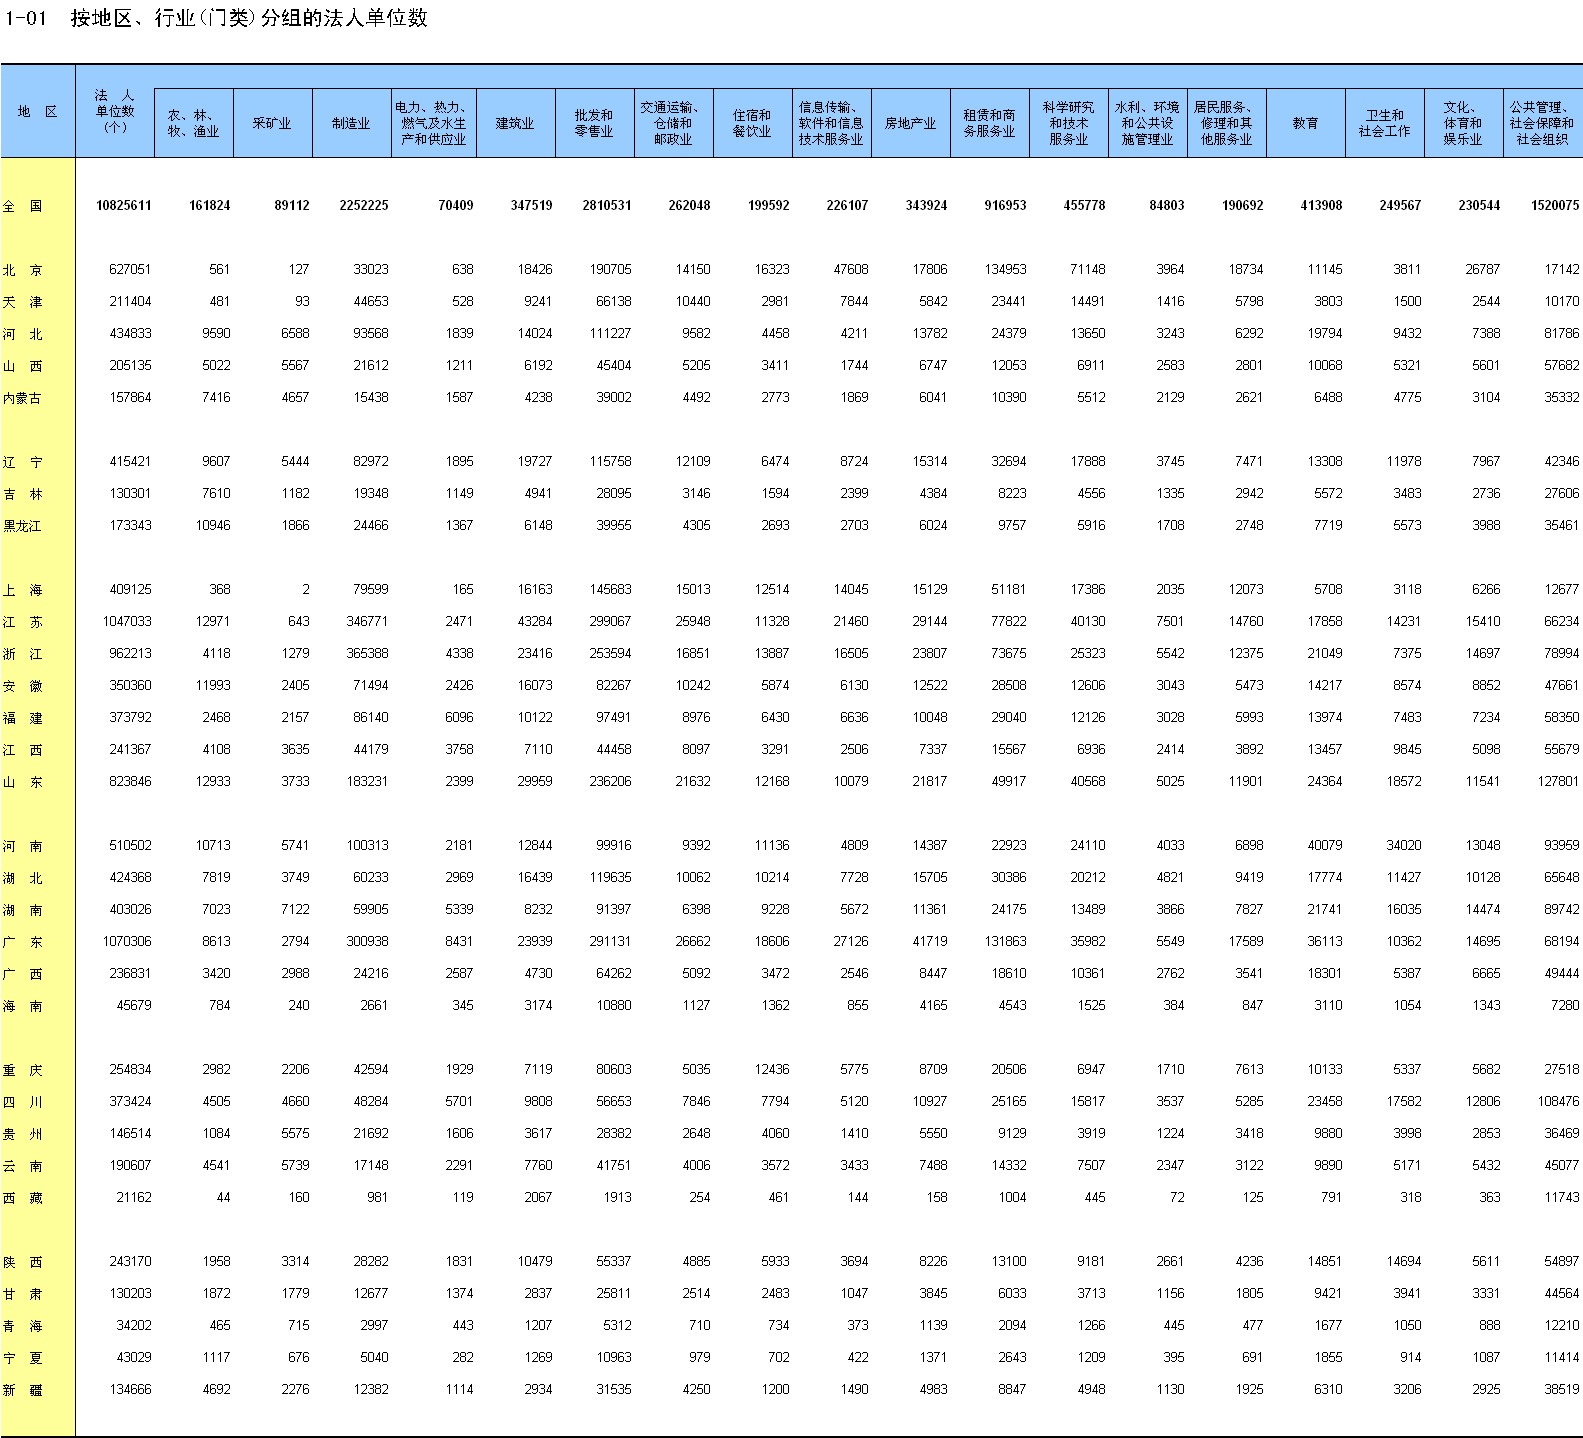
Task: Select the '居民服务、修理和其他服务业' header
Action: [x=1227, y=123]
